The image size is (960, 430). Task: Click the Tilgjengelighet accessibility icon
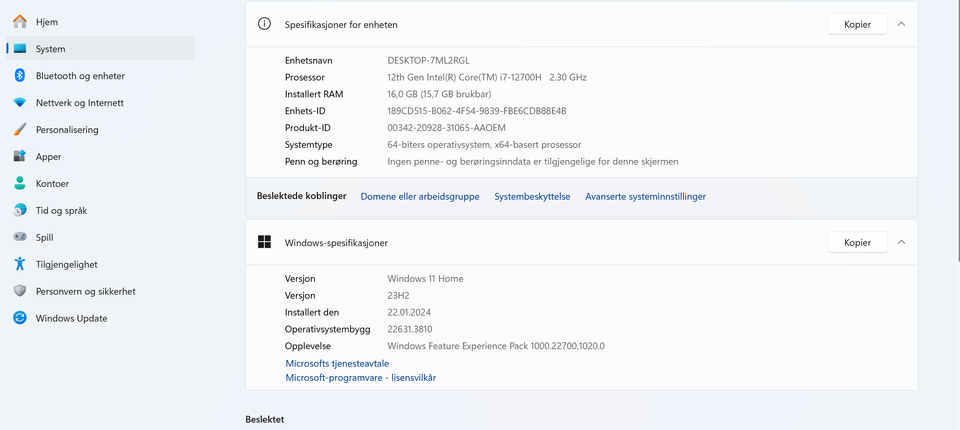[x=19, y=264]
